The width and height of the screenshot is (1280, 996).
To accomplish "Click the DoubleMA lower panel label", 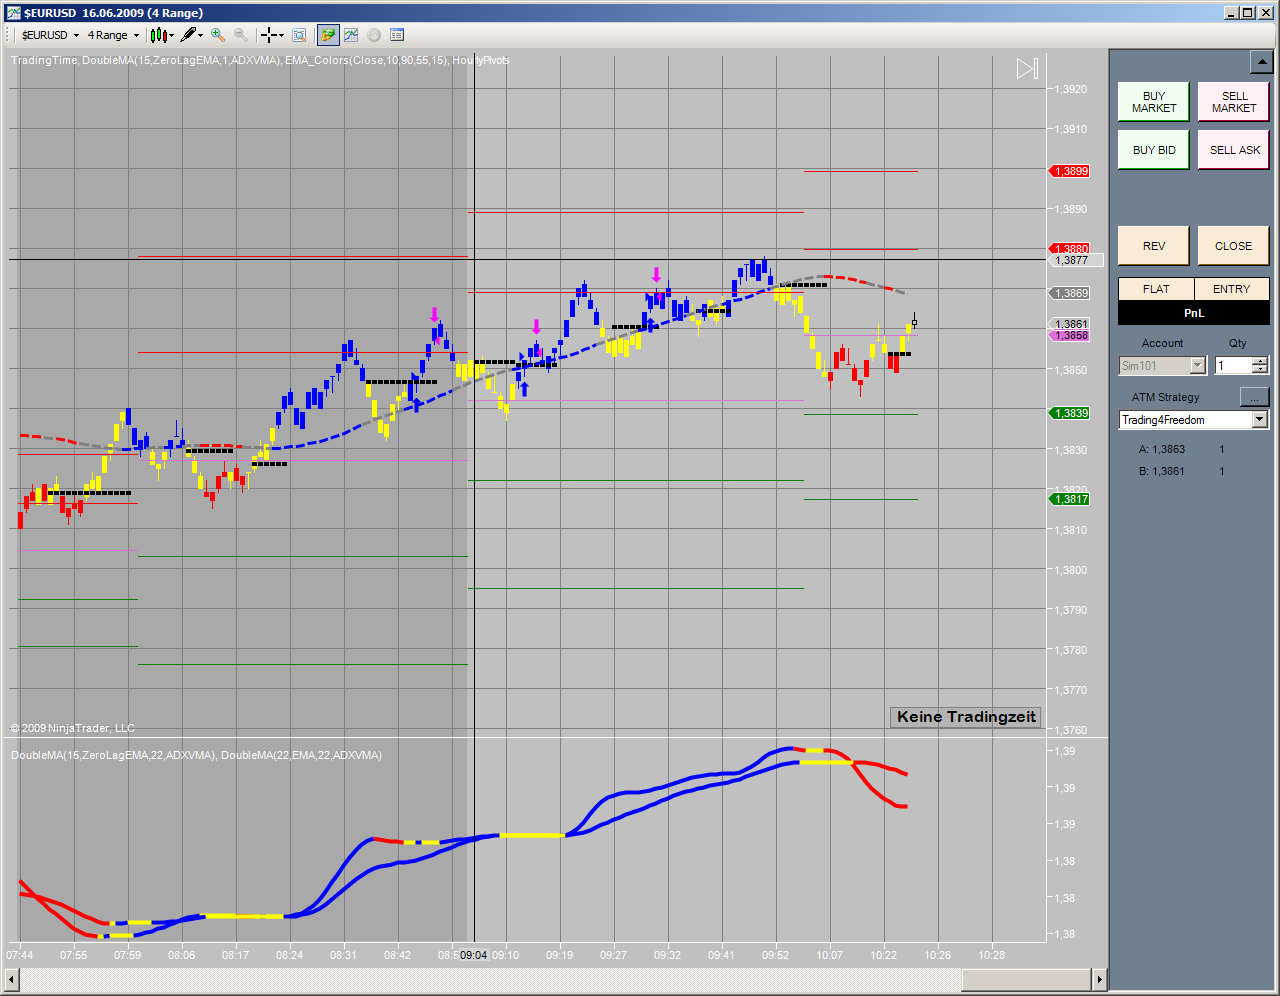I will 197,755.
